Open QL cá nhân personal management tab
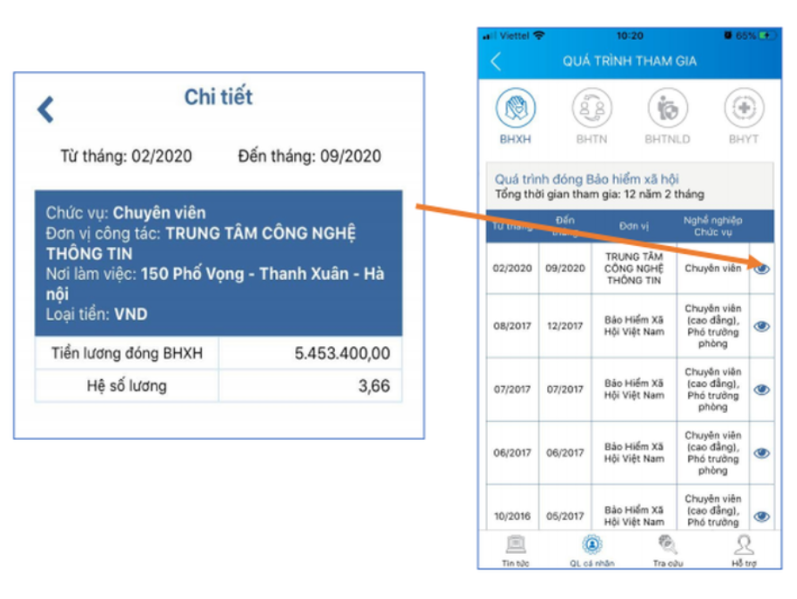 (x=592, y=549)
